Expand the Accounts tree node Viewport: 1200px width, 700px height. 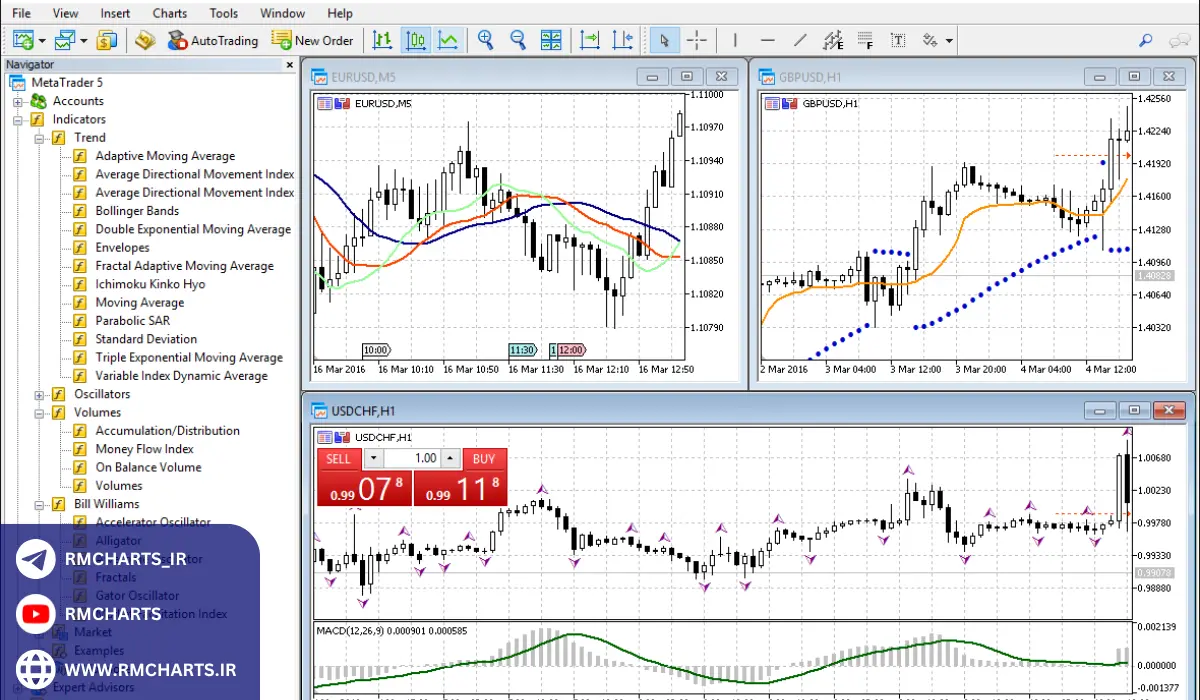18,101
